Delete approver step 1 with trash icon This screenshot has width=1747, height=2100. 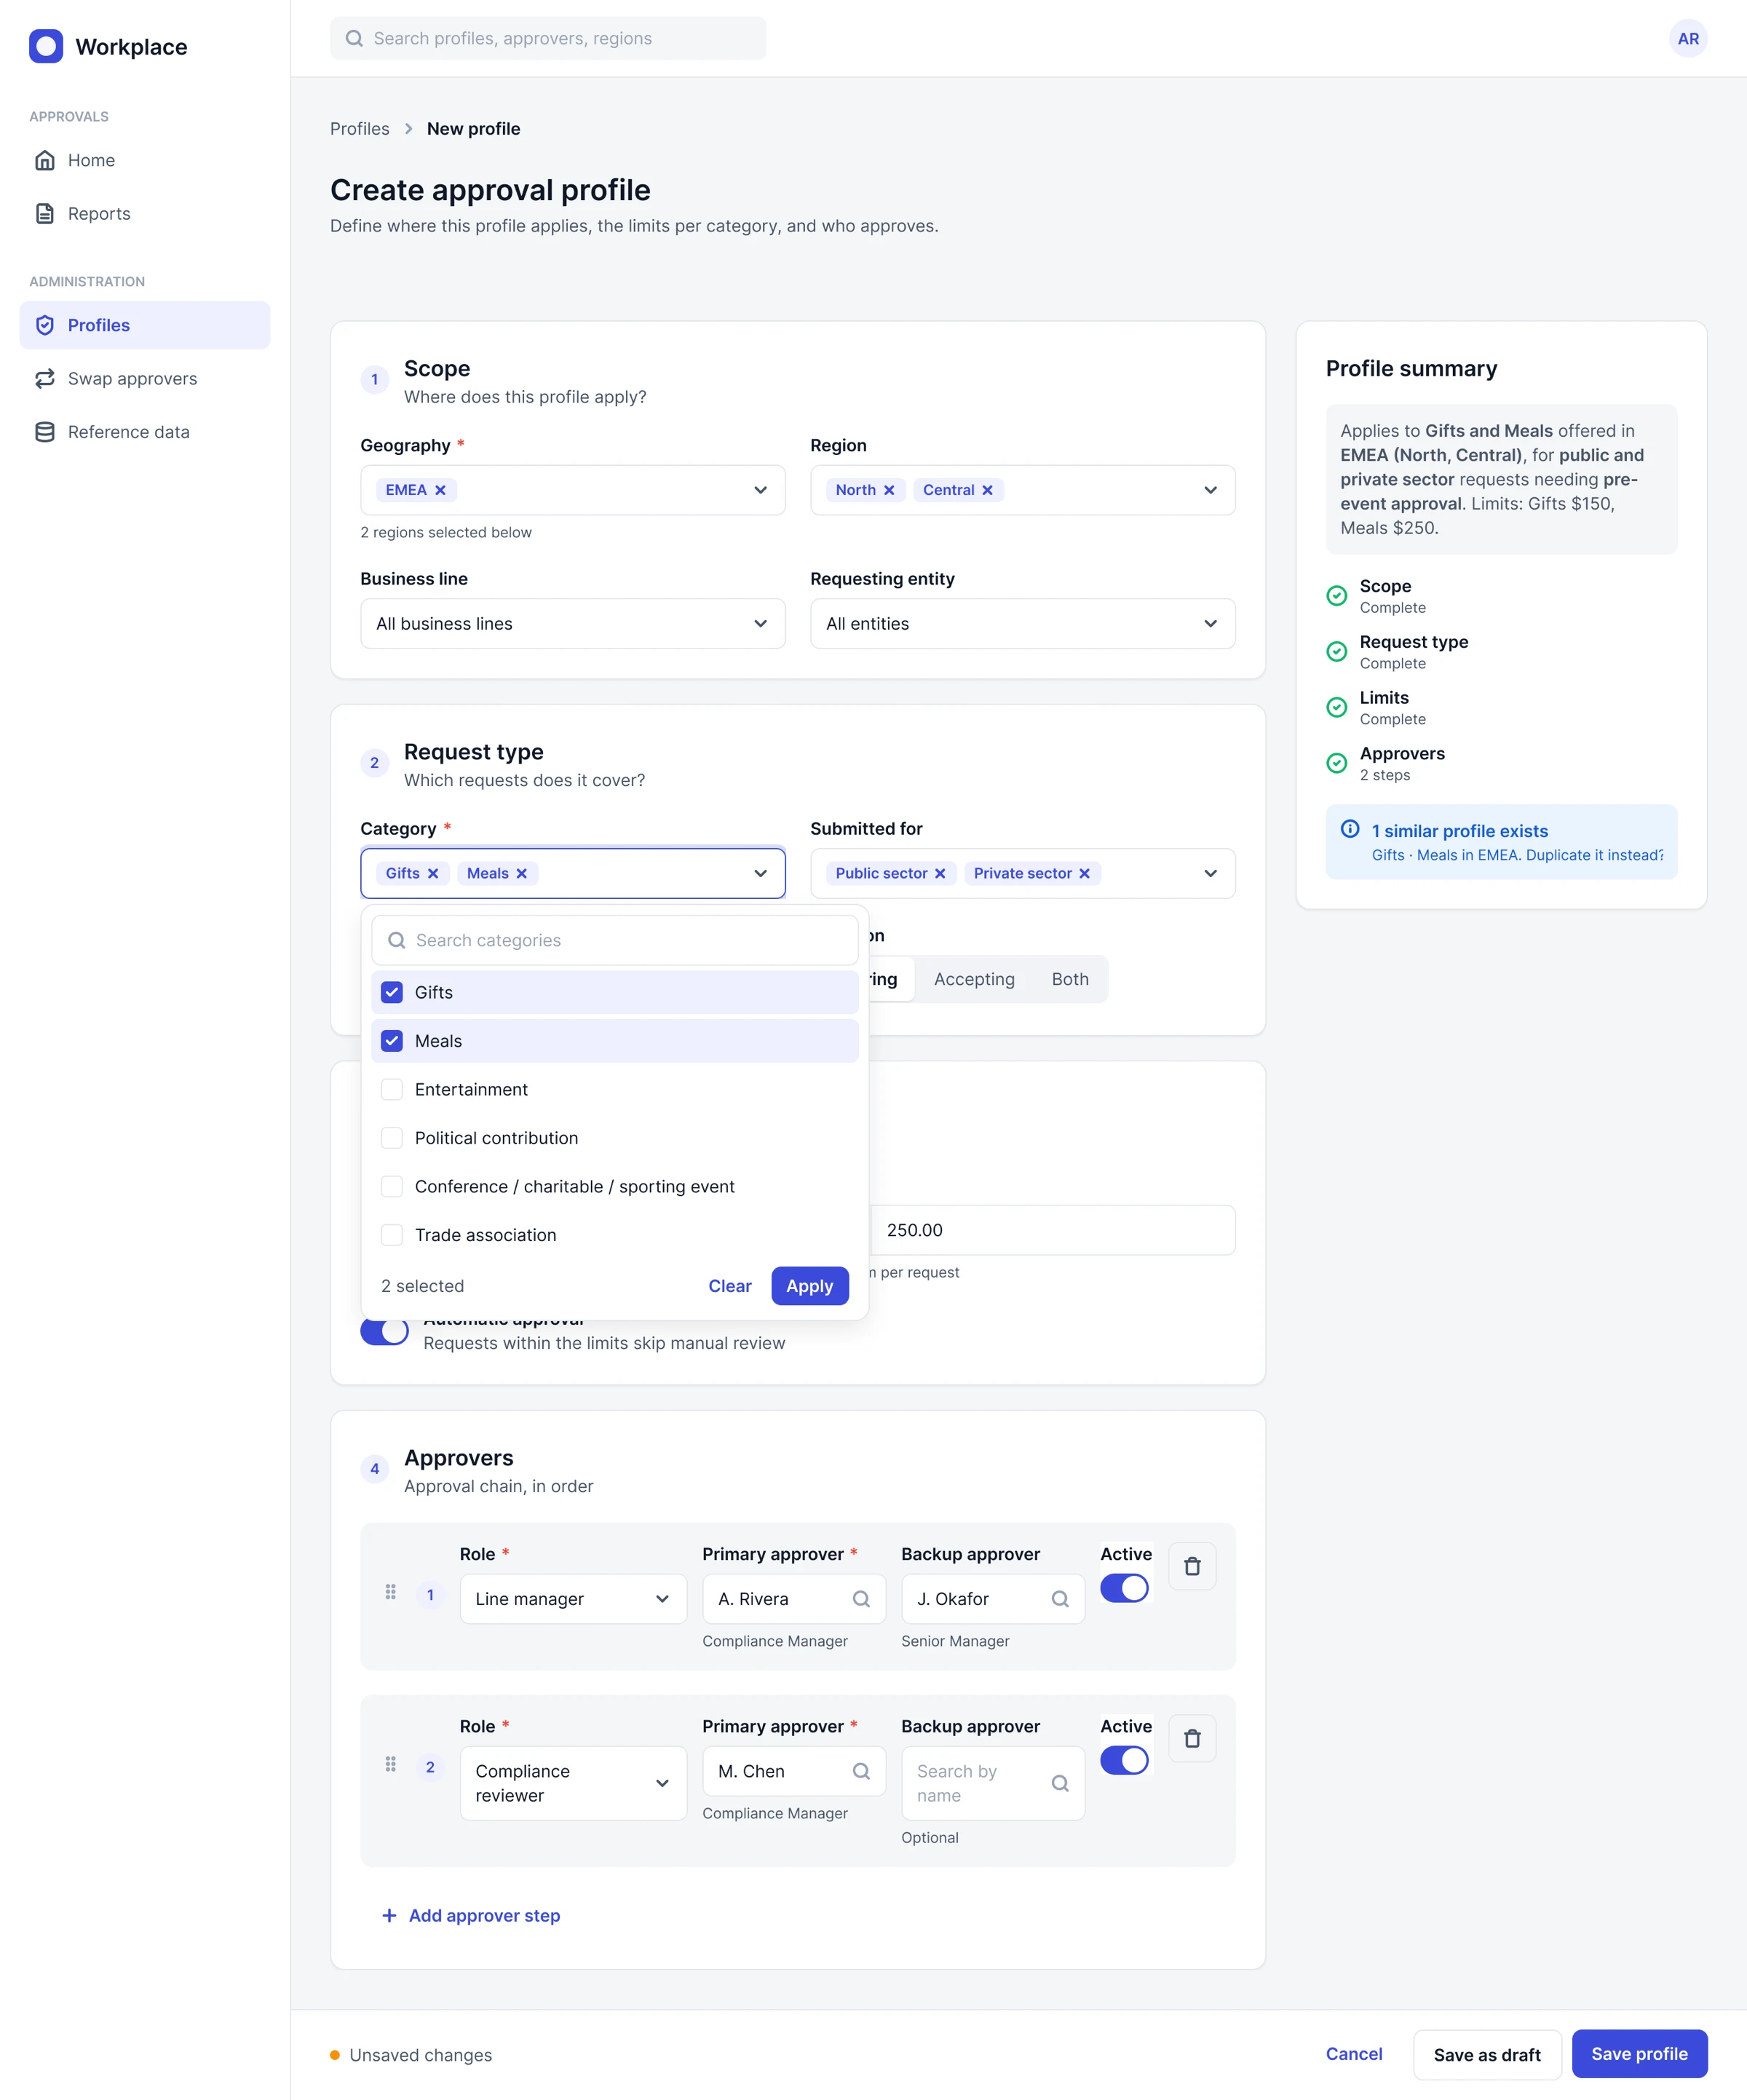pos(1192,1566)
